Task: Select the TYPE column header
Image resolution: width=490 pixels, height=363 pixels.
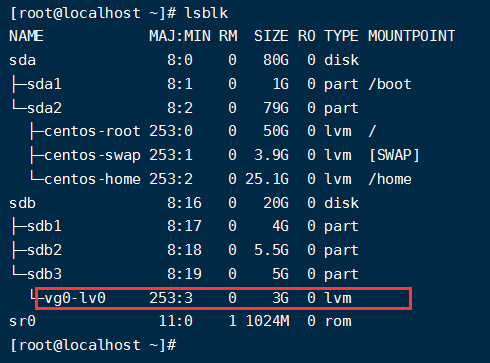Action: [x=341, y=36]
